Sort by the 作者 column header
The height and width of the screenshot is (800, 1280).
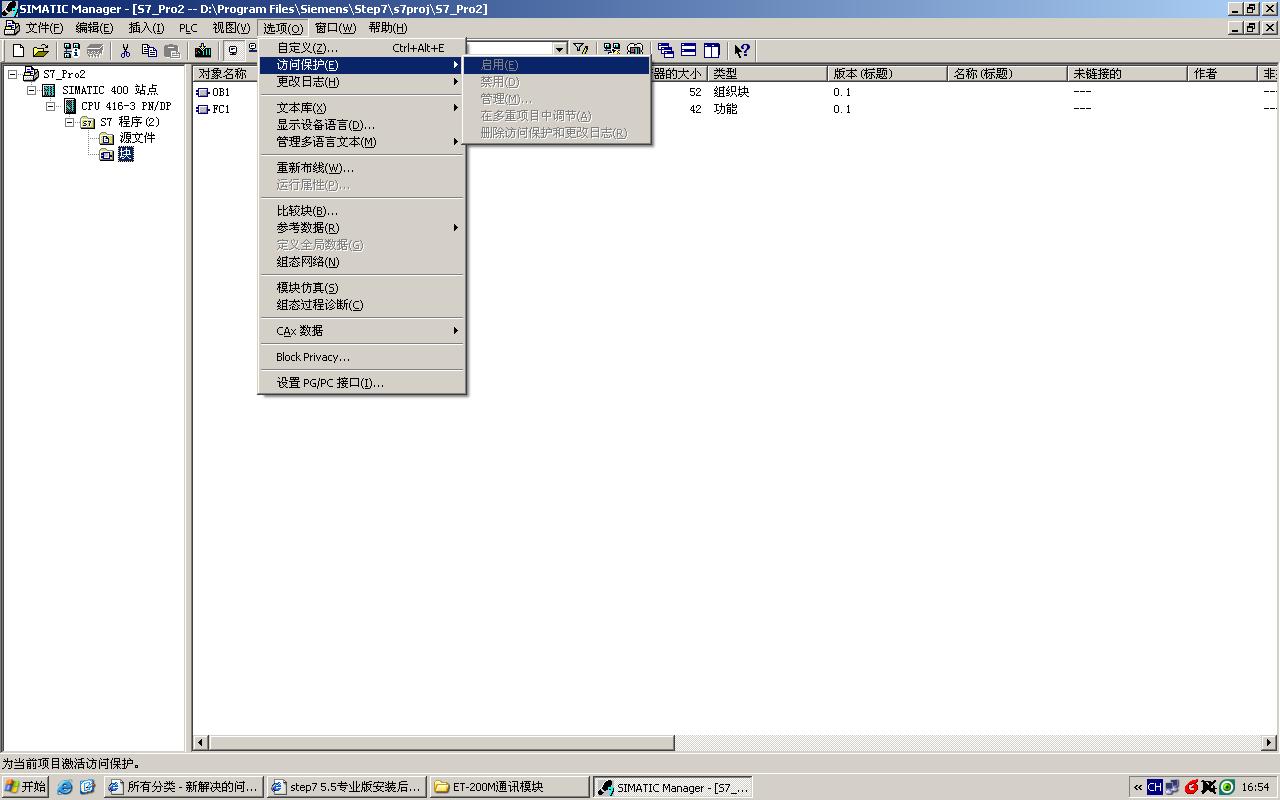pos(1223,74)
